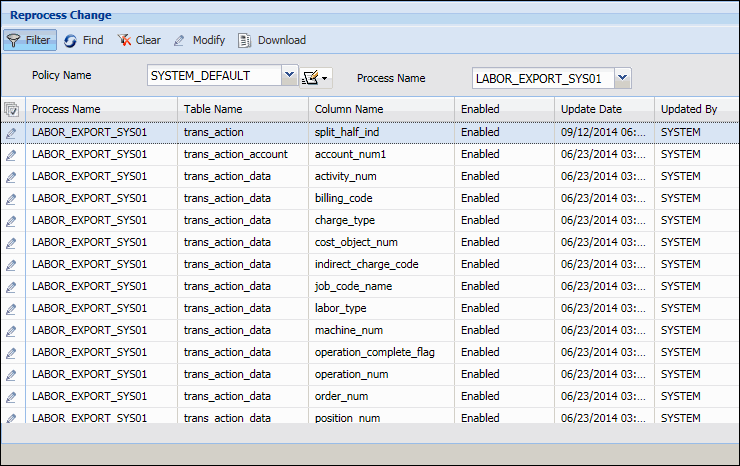This screenshot has height=466, width=740.
Task: Edit the account_num1 row pencil icon
Action: coord(12,154)
